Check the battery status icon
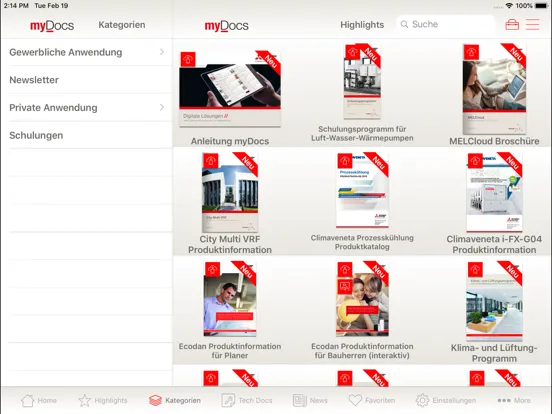 pyautogui.click(x=541, y=6)
